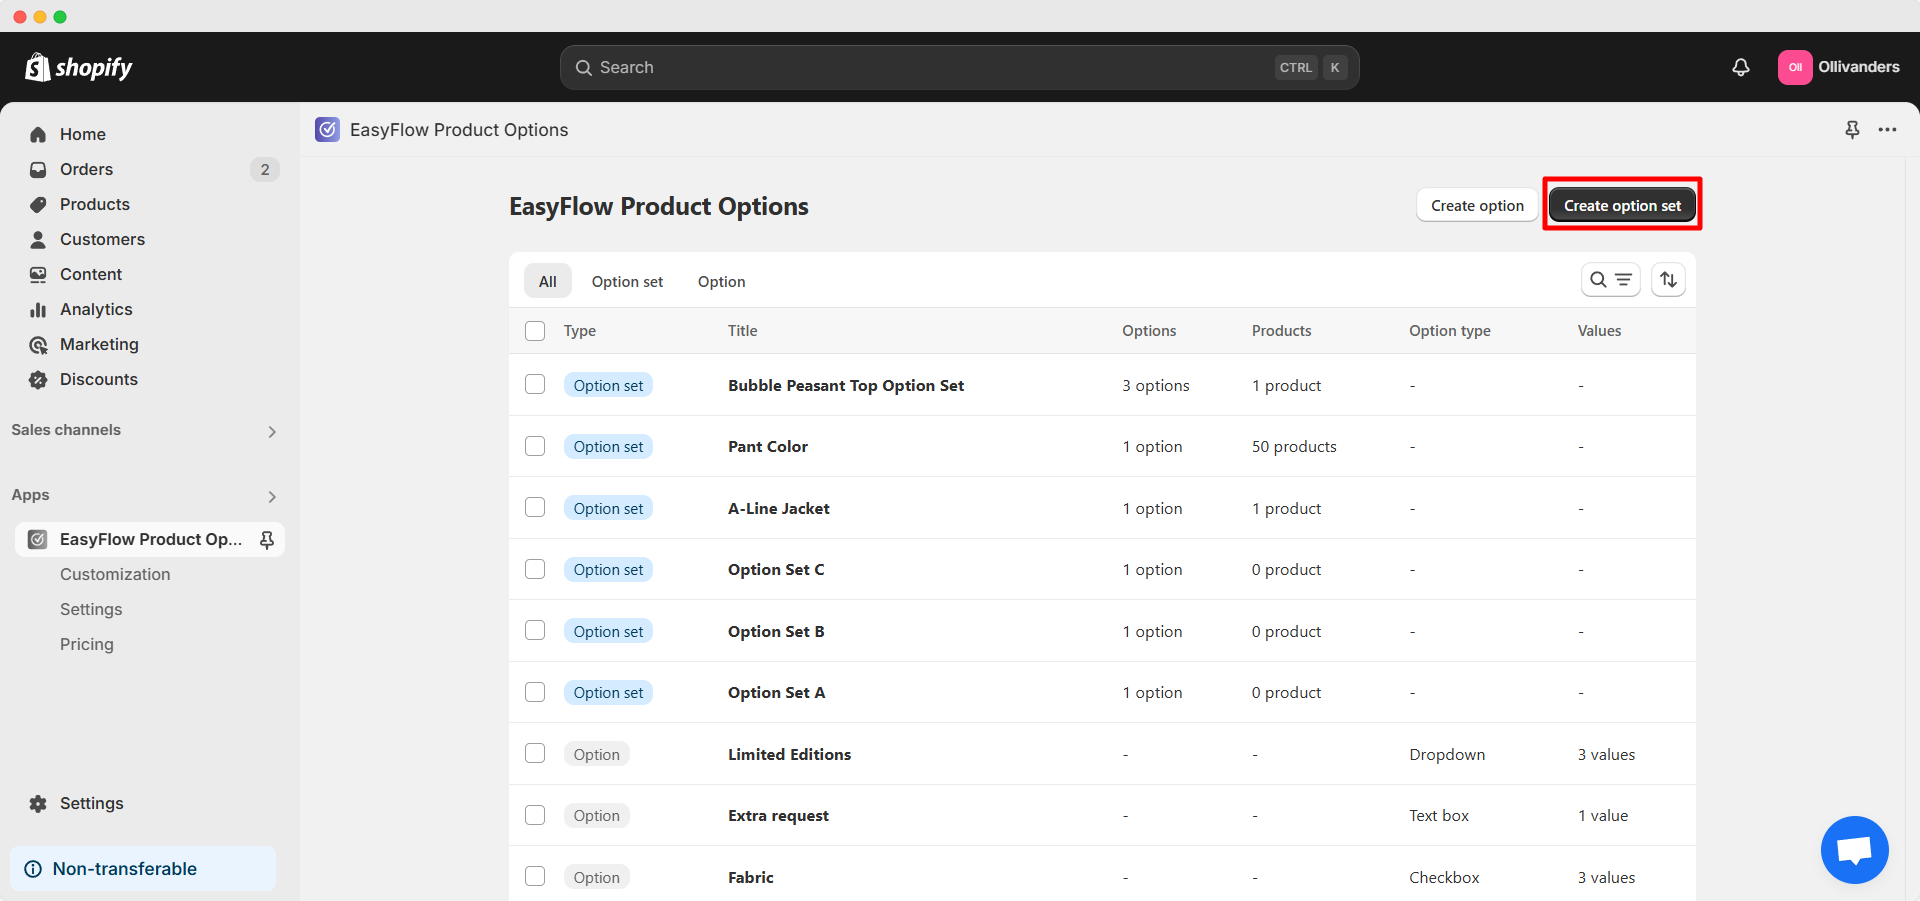Expand the Apps section chevron
Viewport: 1920px width, 901px height.
272,496
